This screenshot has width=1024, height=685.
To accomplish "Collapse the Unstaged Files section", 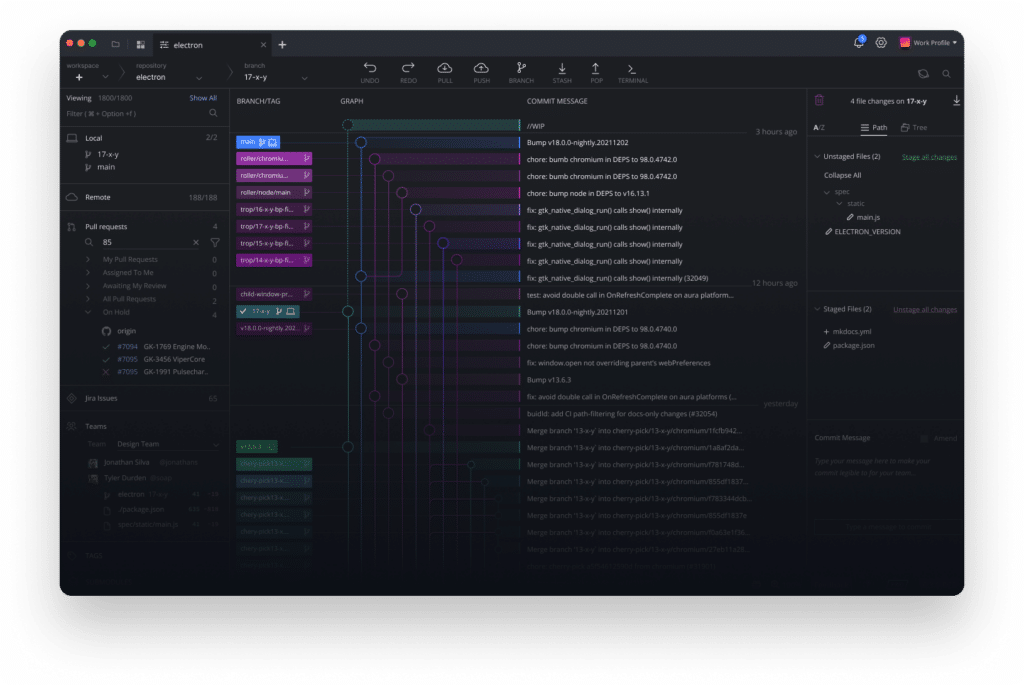I will click(x=817, y=157).
